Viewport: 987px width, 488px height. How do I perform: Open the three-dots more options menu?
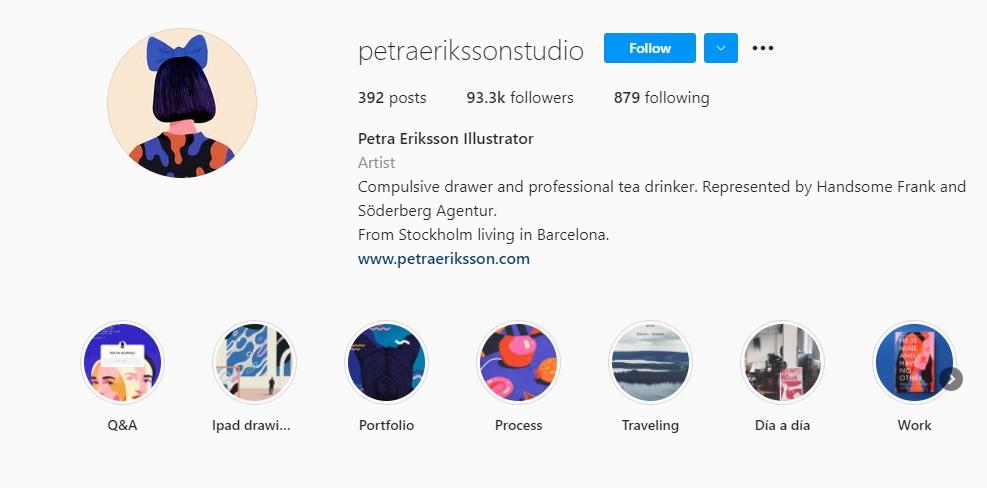click(763, 48)
